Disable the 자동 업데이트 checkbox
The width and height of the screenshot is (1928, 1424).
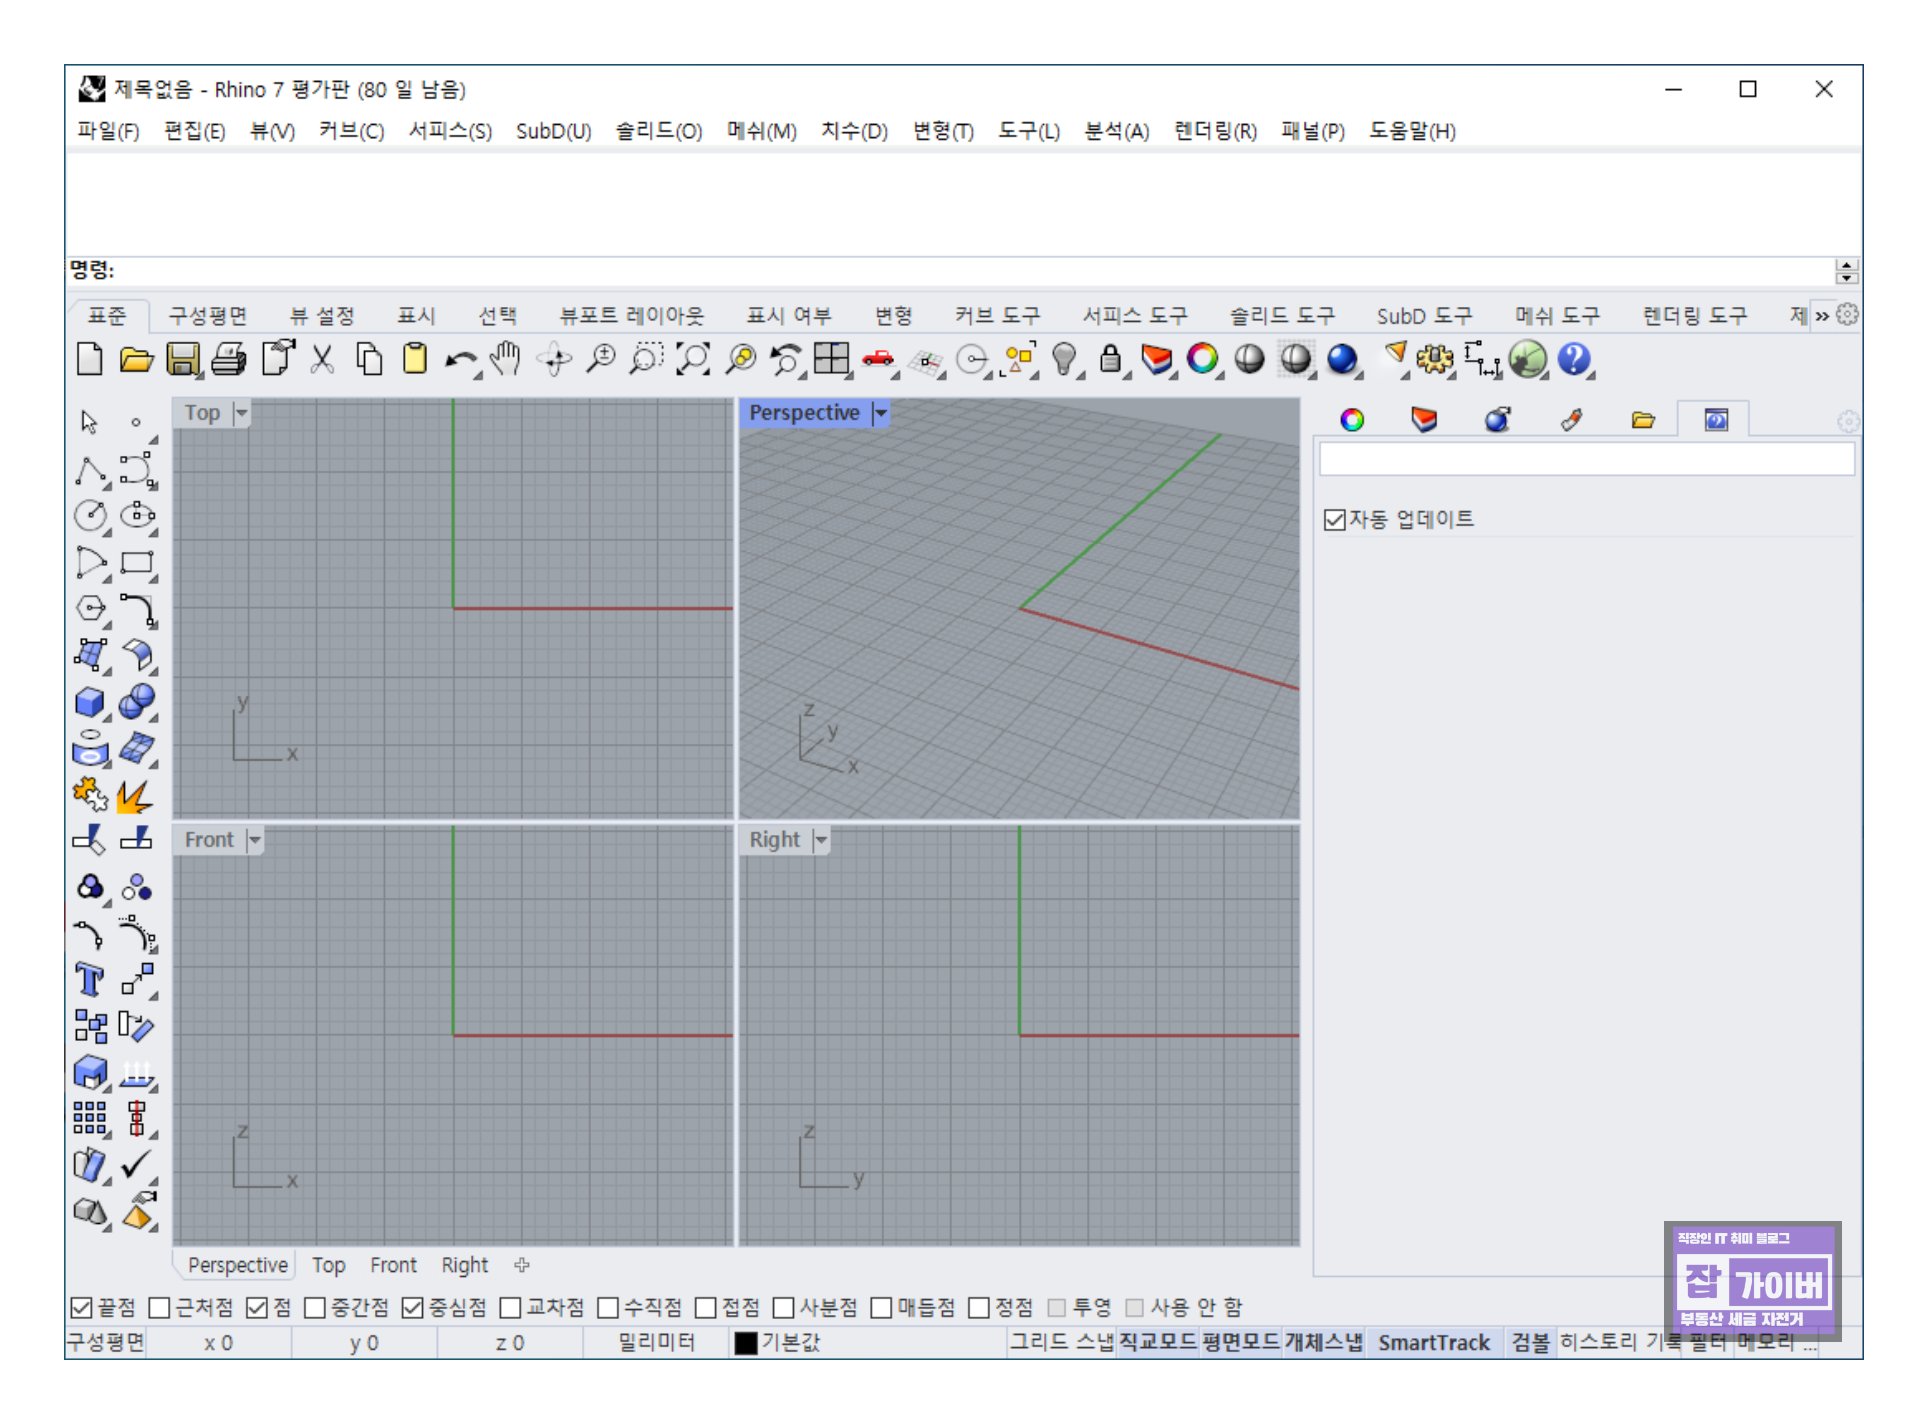tap(1334, 520)
